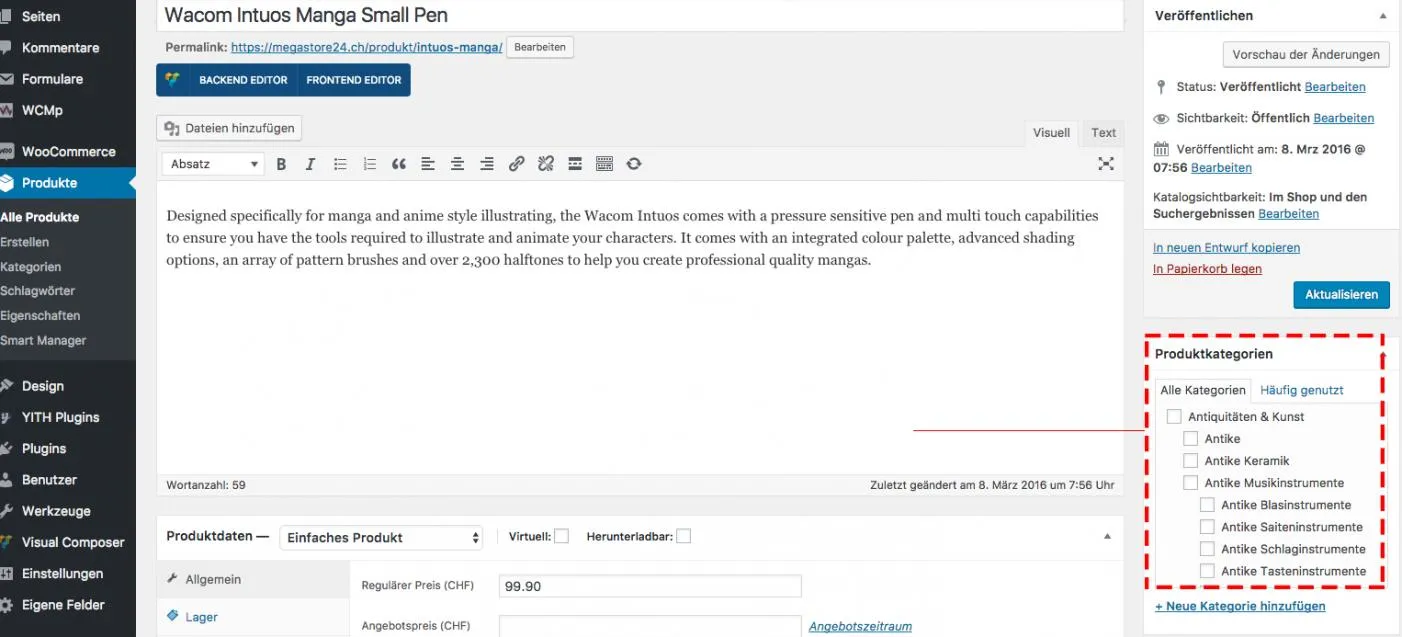Check the Antiquitäten & Kunst category

tap(1174, 417)
